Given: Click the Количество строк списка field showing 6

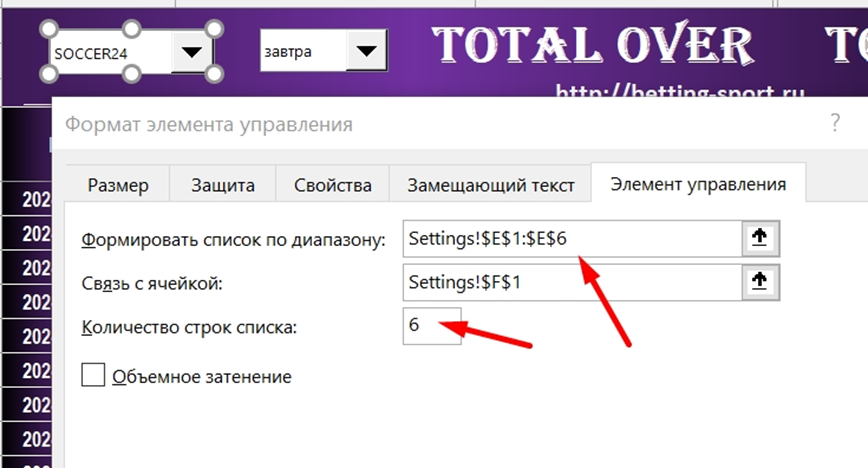Looking at the screenshot, I should click(x=431, y=326).
